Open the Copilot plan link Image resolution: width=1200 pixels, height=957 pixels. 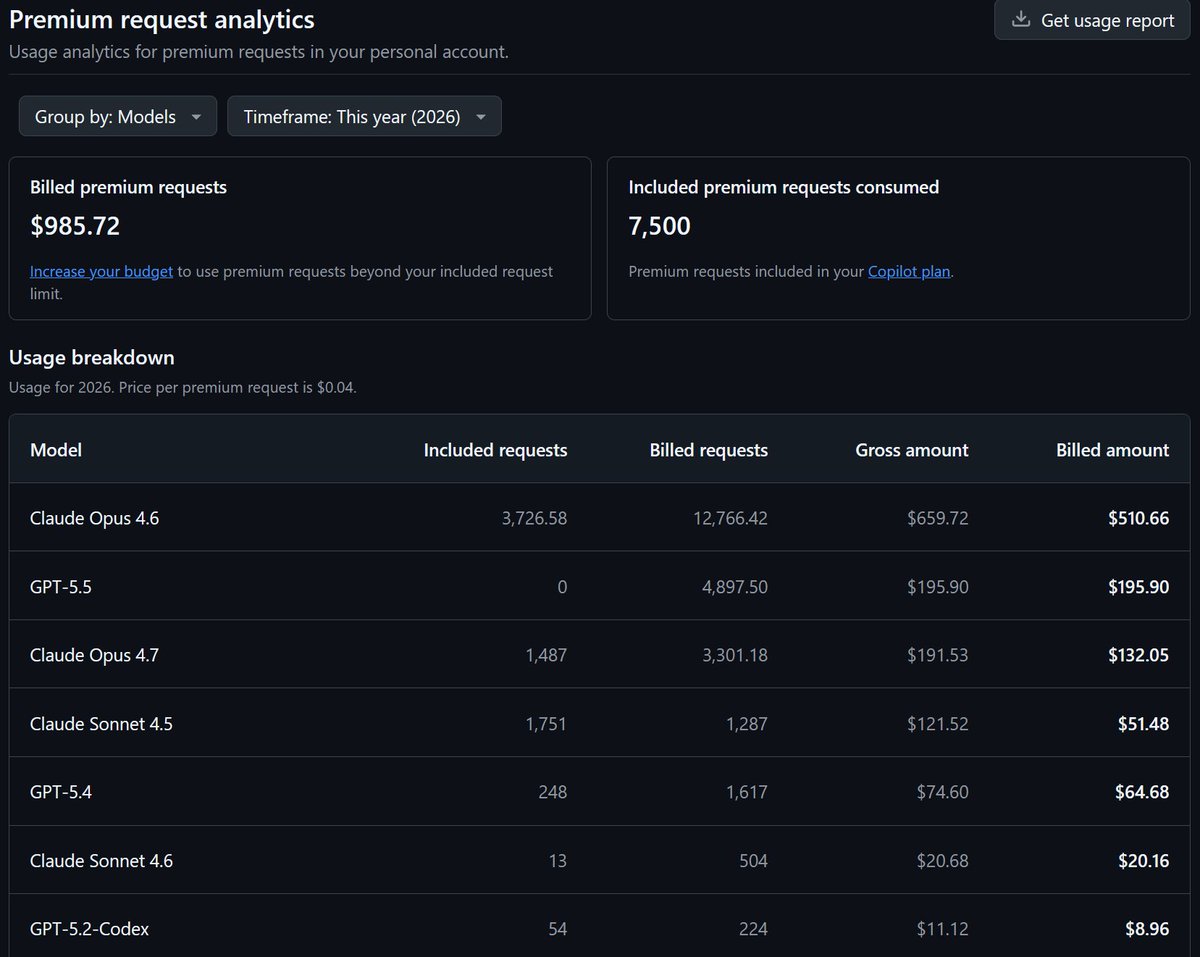click(909, 271)
